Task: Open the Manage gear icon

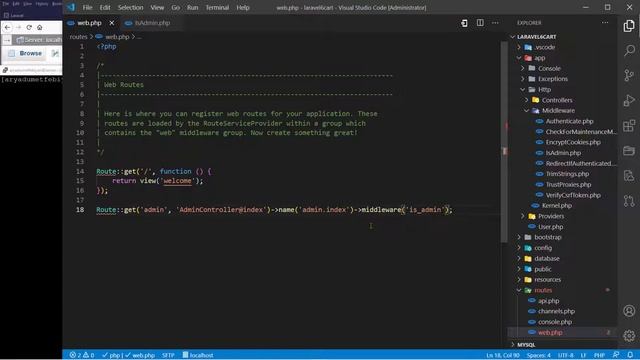Action: (629, 336)
